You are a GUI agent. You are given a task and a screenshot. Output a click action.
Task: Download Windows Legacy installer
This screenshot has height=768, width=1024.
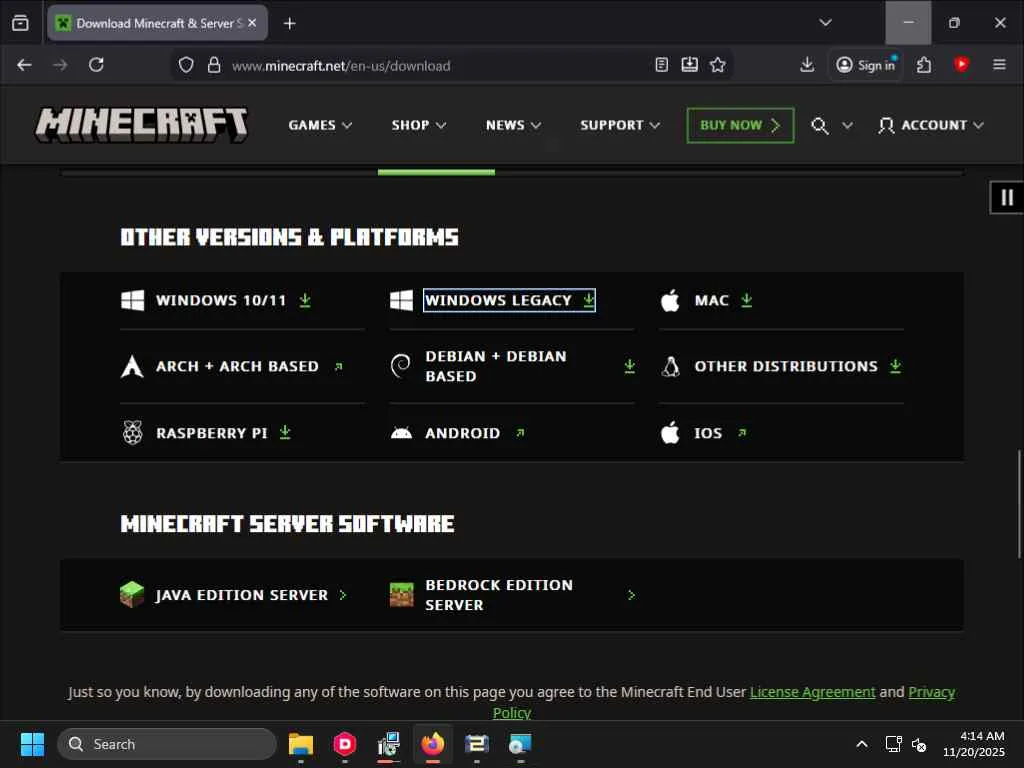point(509,300)
